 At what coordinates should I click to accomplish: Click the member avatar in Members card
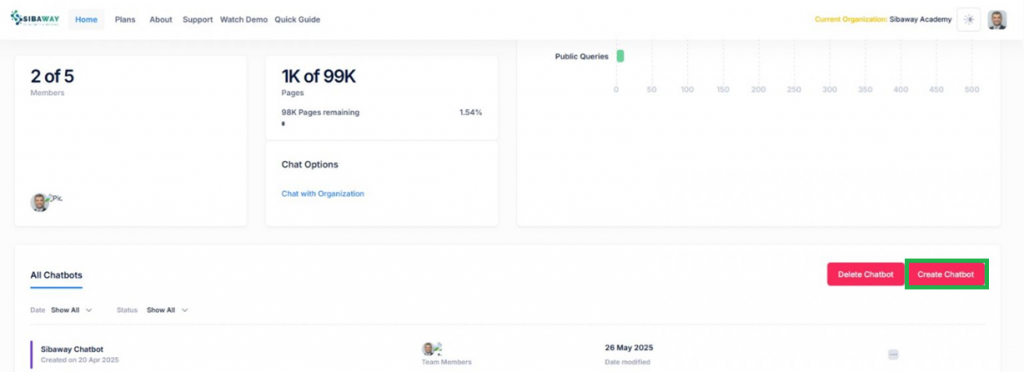(x=40, y=202)
